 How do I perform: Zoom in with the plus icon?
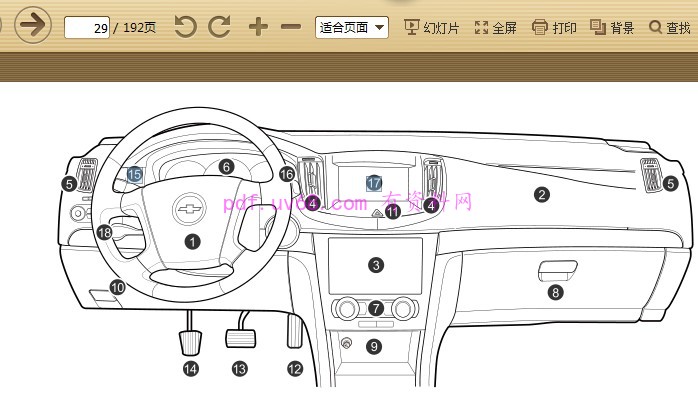(x=258, y=27)
